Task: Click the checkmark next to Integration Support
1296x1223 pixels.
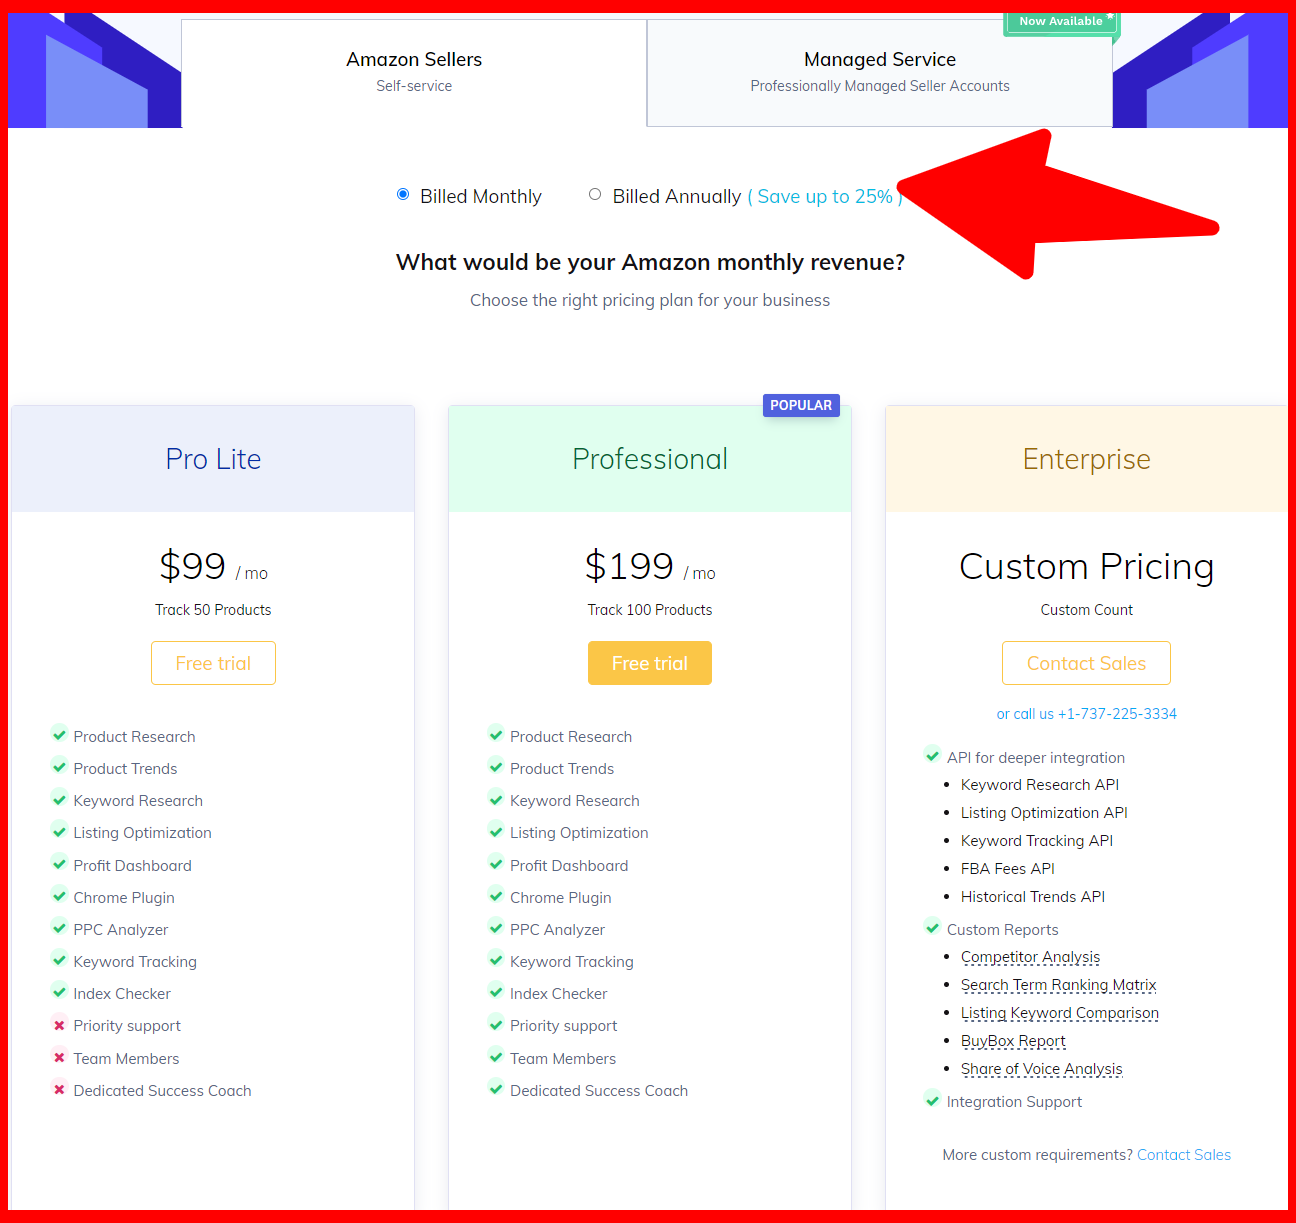Action: click(x=932, y=1100)
